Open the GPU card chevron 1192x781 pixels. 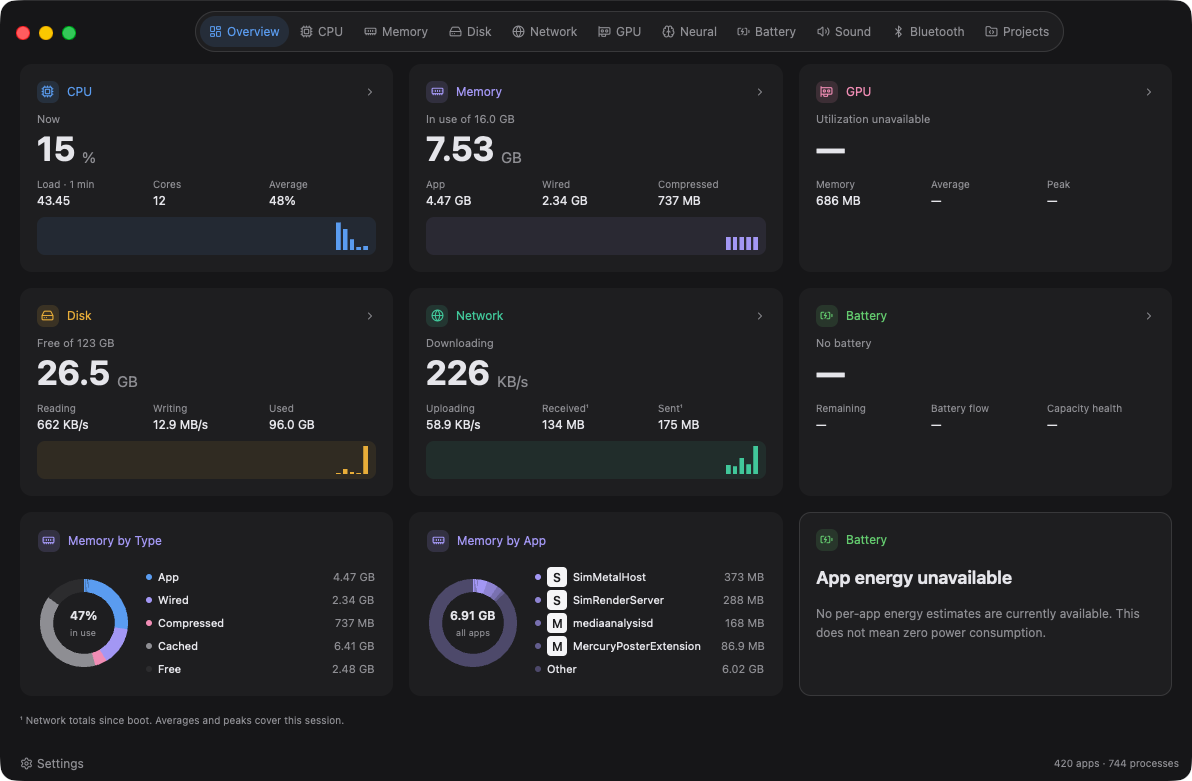tap(1149, 92)
